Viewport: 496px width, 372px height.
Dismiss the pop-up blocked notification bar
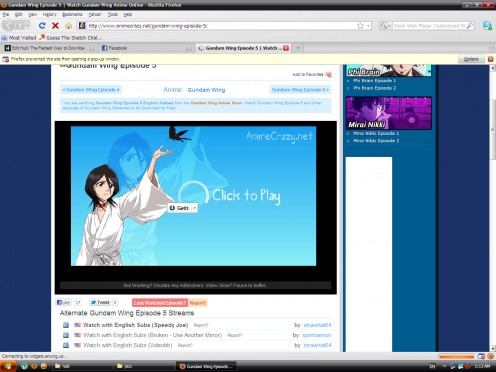pyautogui.click(x=491, y=59)
